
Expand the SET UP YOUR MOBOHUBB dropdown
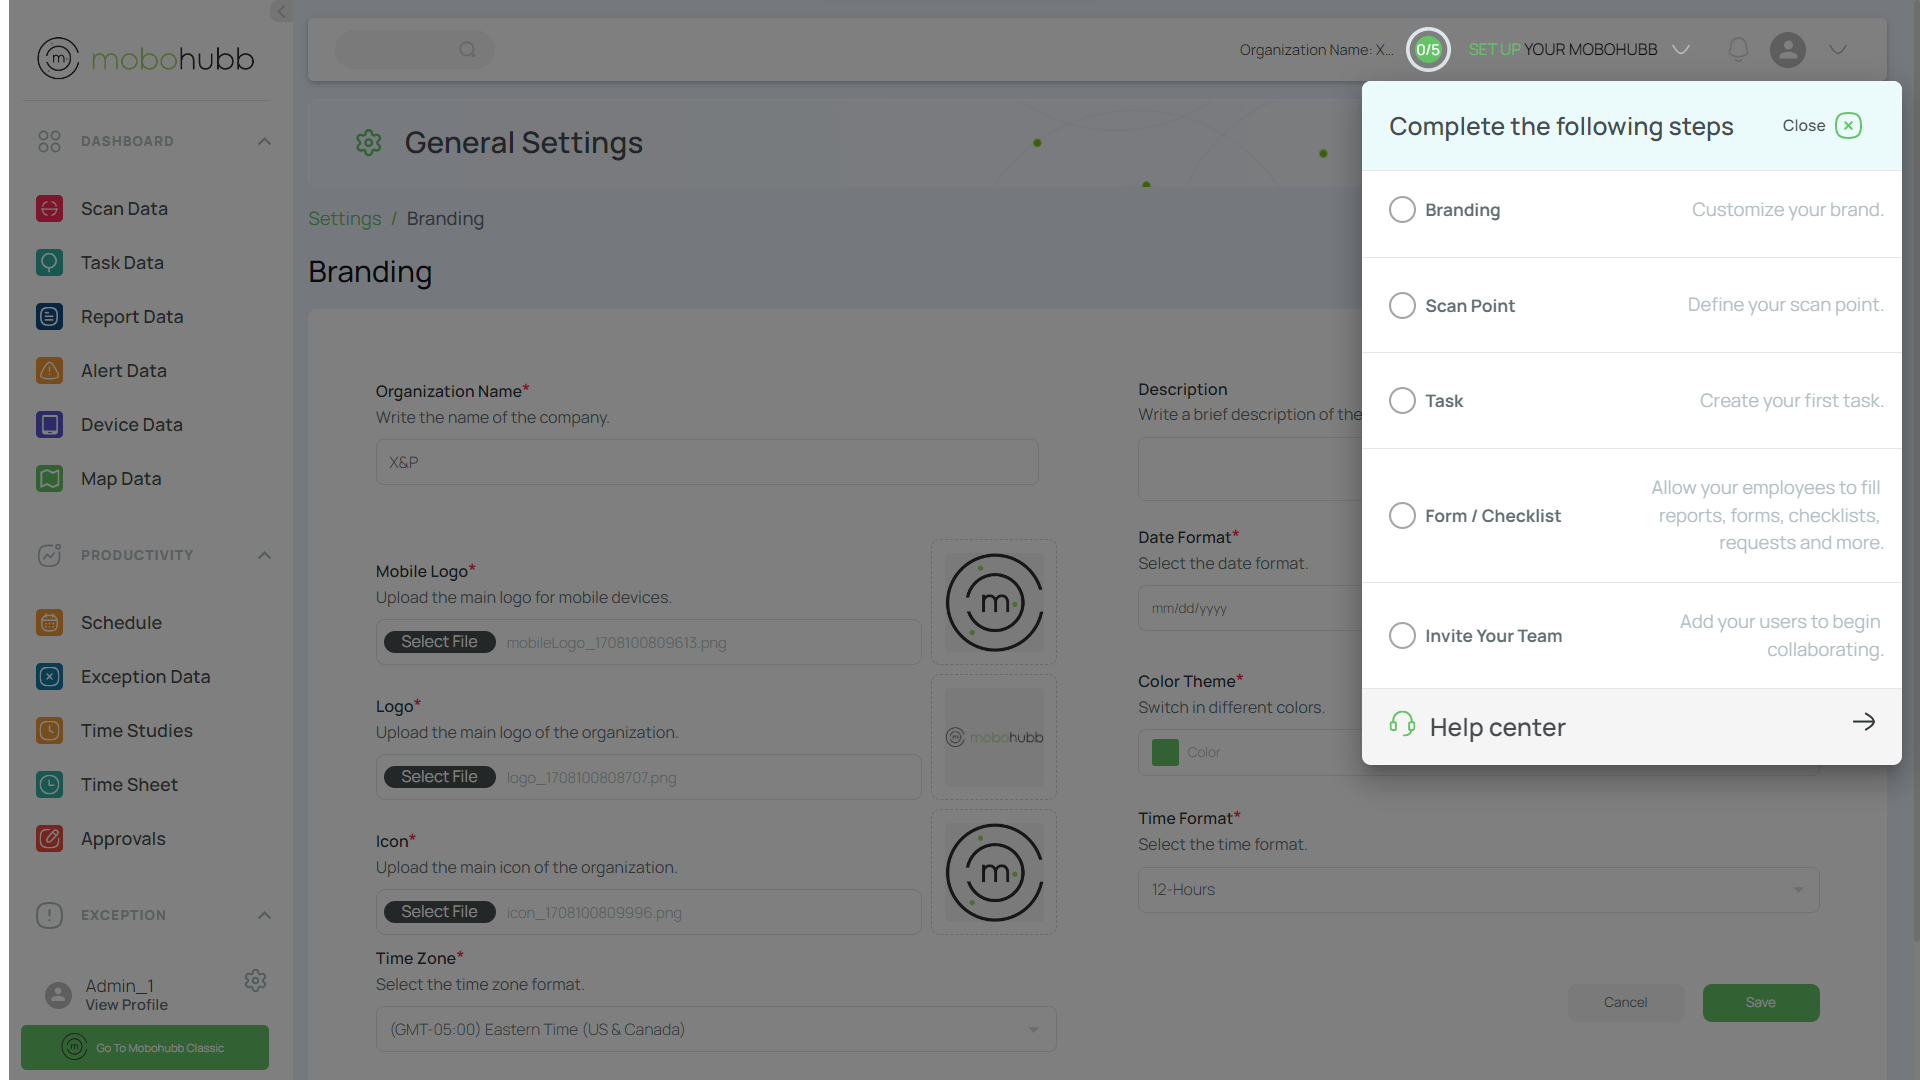(1681, 49)
